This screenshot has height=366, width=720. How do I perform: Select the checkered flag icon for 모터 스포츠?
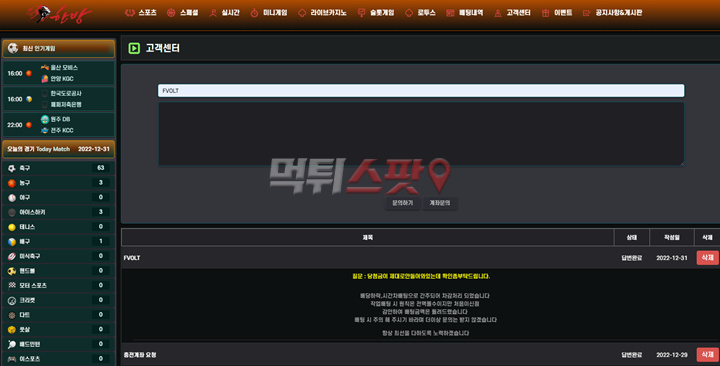(12, 286)
